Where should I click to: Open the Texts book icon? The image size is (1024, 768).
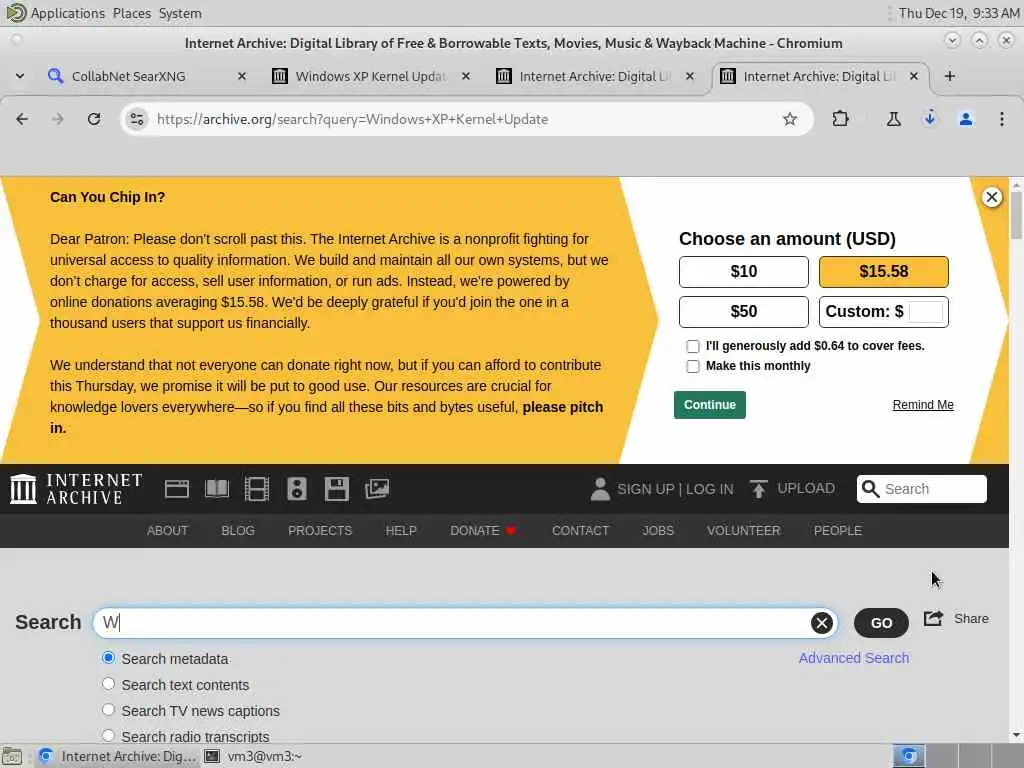point(217,488)
